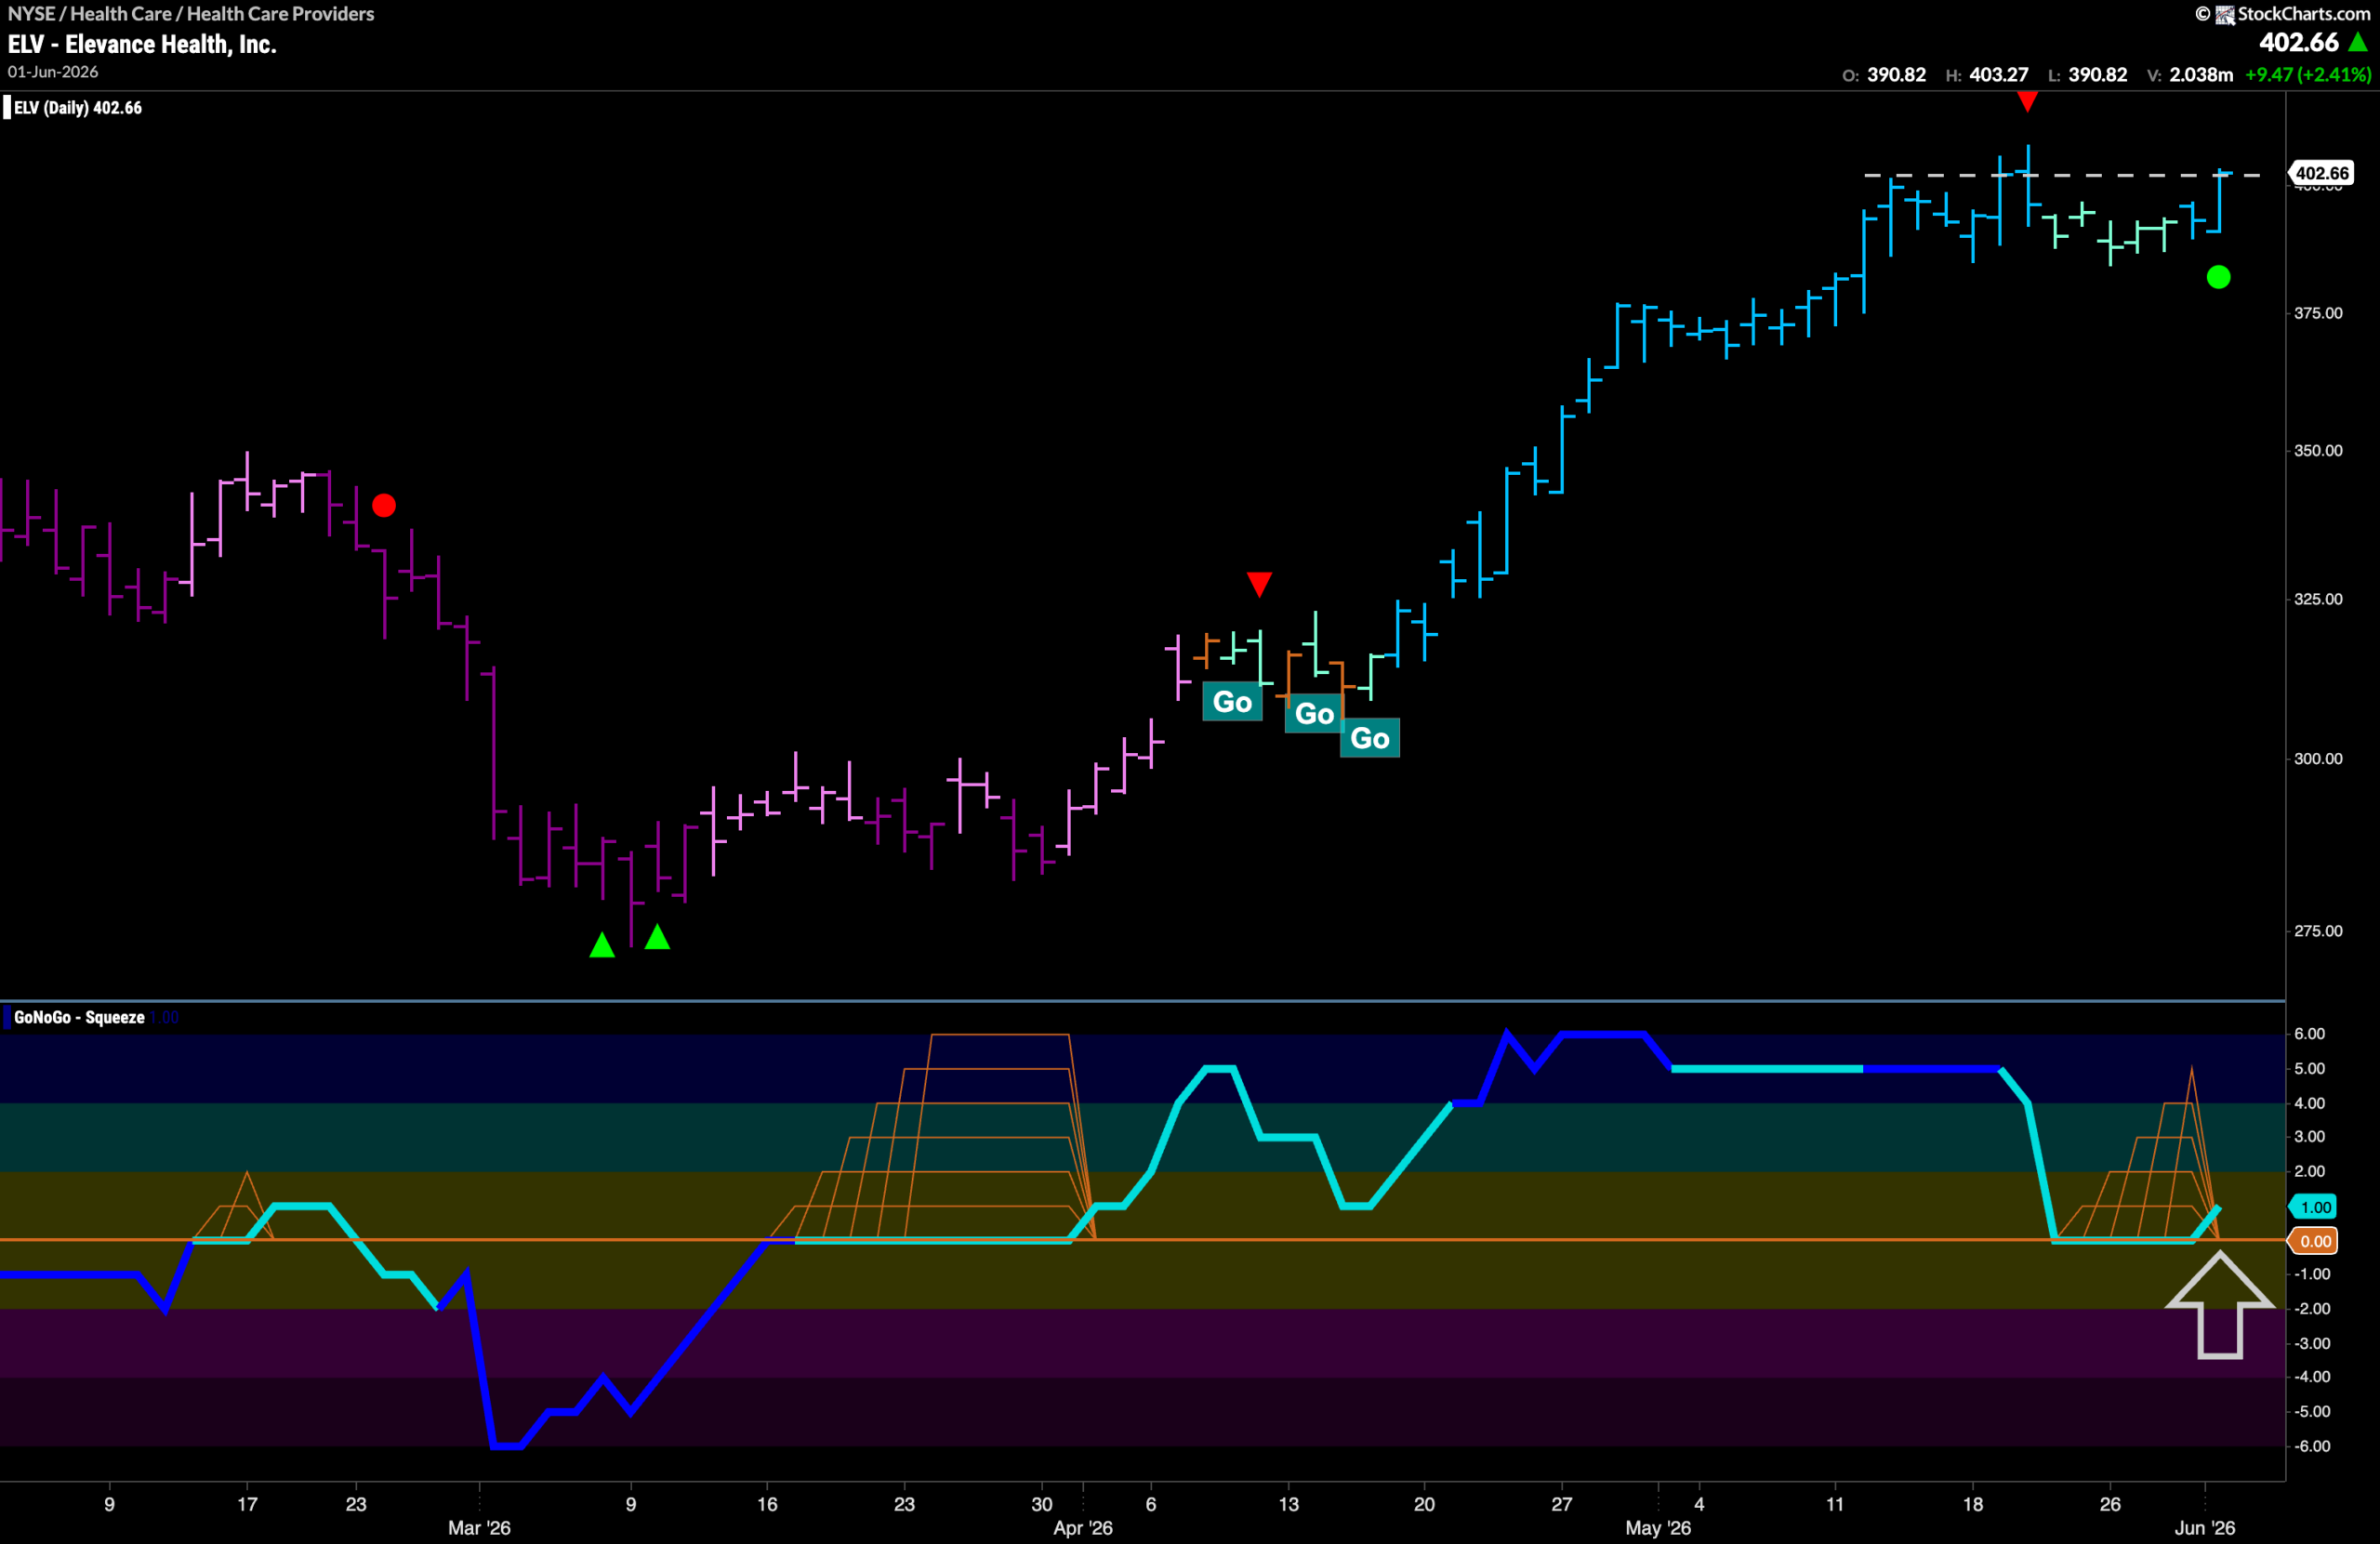Click the first Go signal label
2380x1544 pixels.
point(1232,702)
